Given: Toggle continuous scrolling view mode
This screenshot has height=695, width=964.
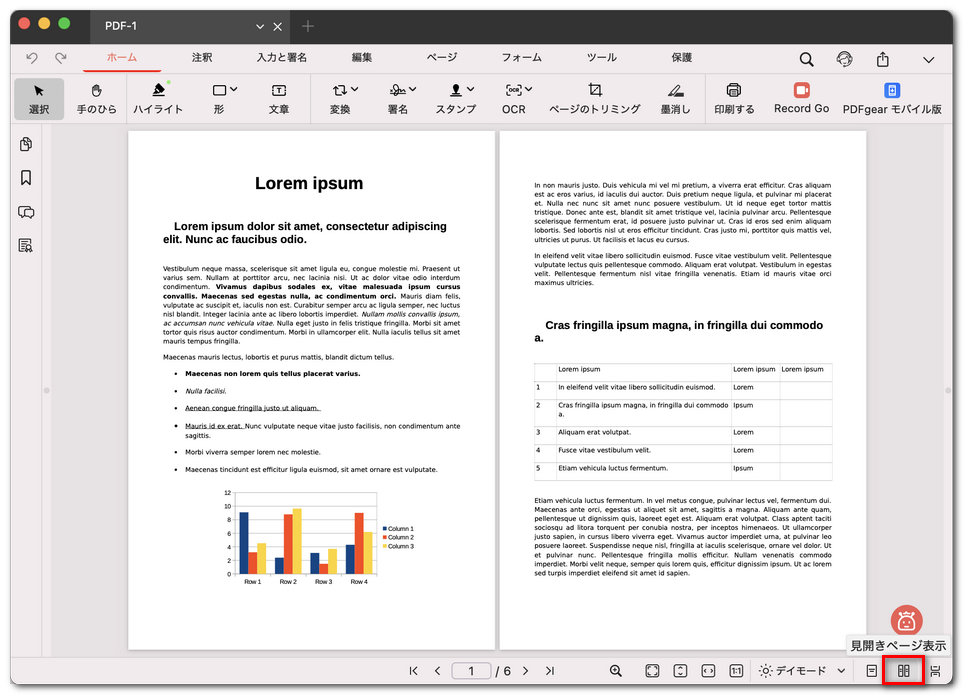Looking at the screenshot, I should pyautogui.click(x=935, y=671).
